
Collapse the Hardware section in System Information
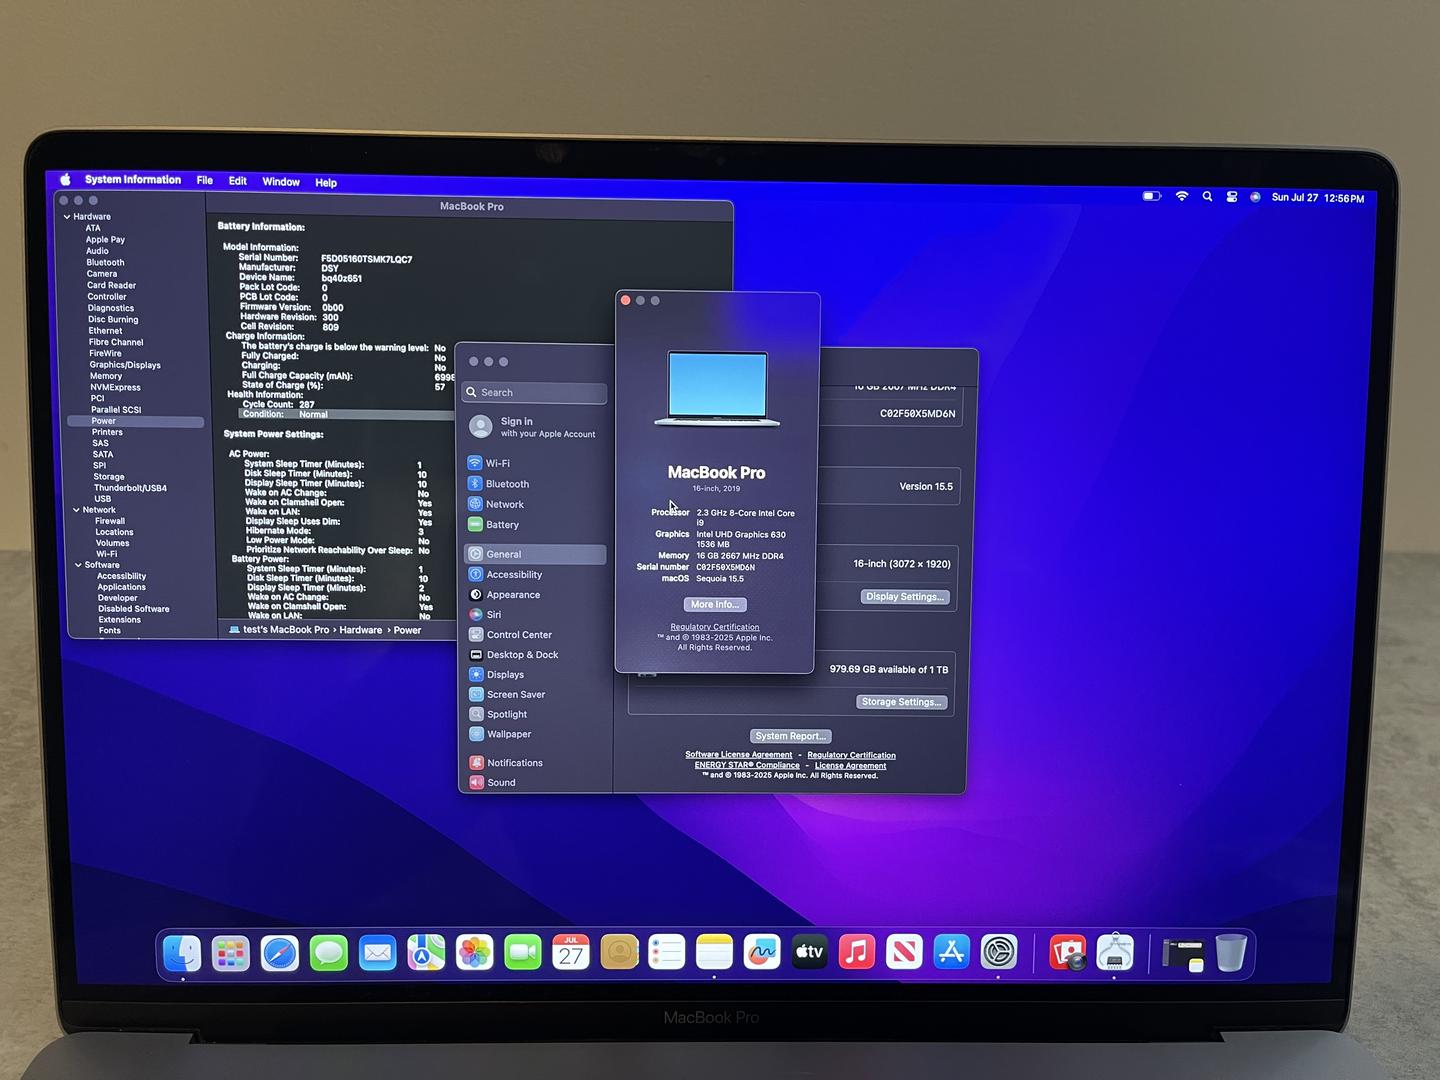click(67, 217)
